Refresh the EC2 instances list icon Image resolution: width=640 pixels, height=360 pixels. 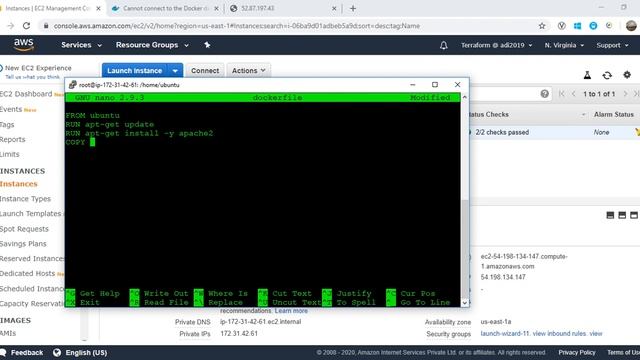click(x=607, y=75)
